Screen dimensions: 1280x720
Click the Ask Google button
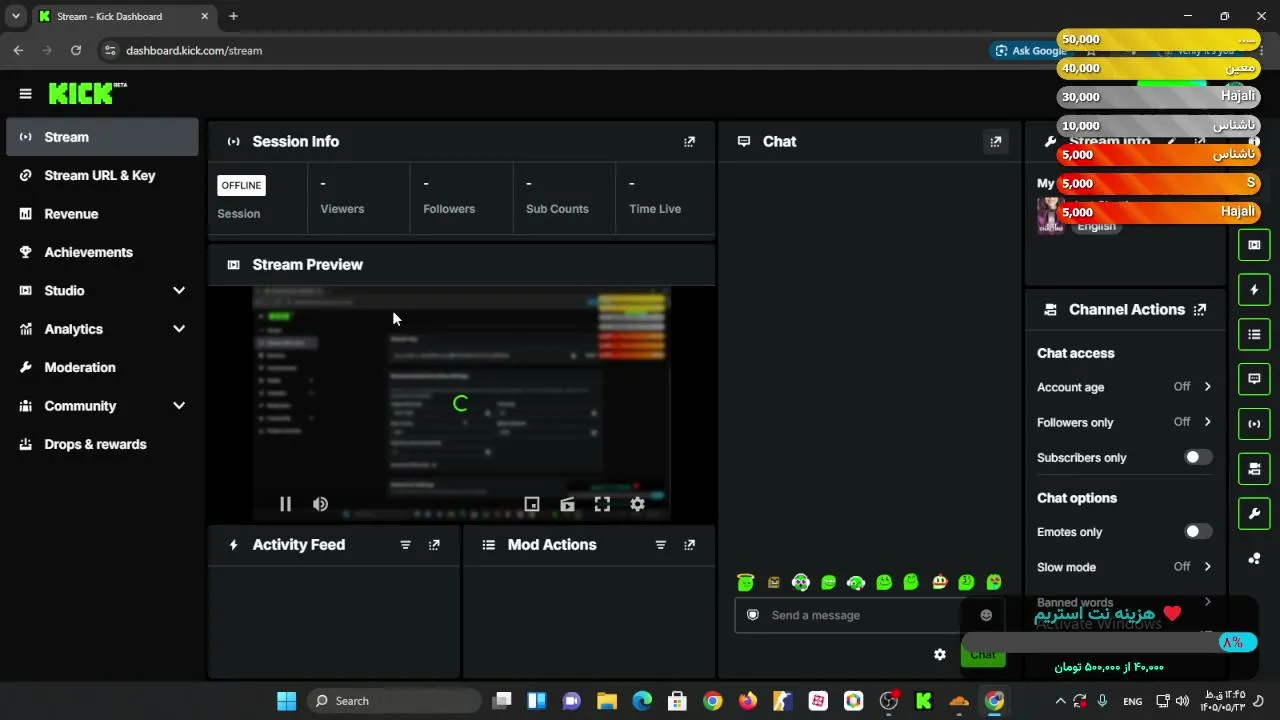click(x=1030, y=50)
